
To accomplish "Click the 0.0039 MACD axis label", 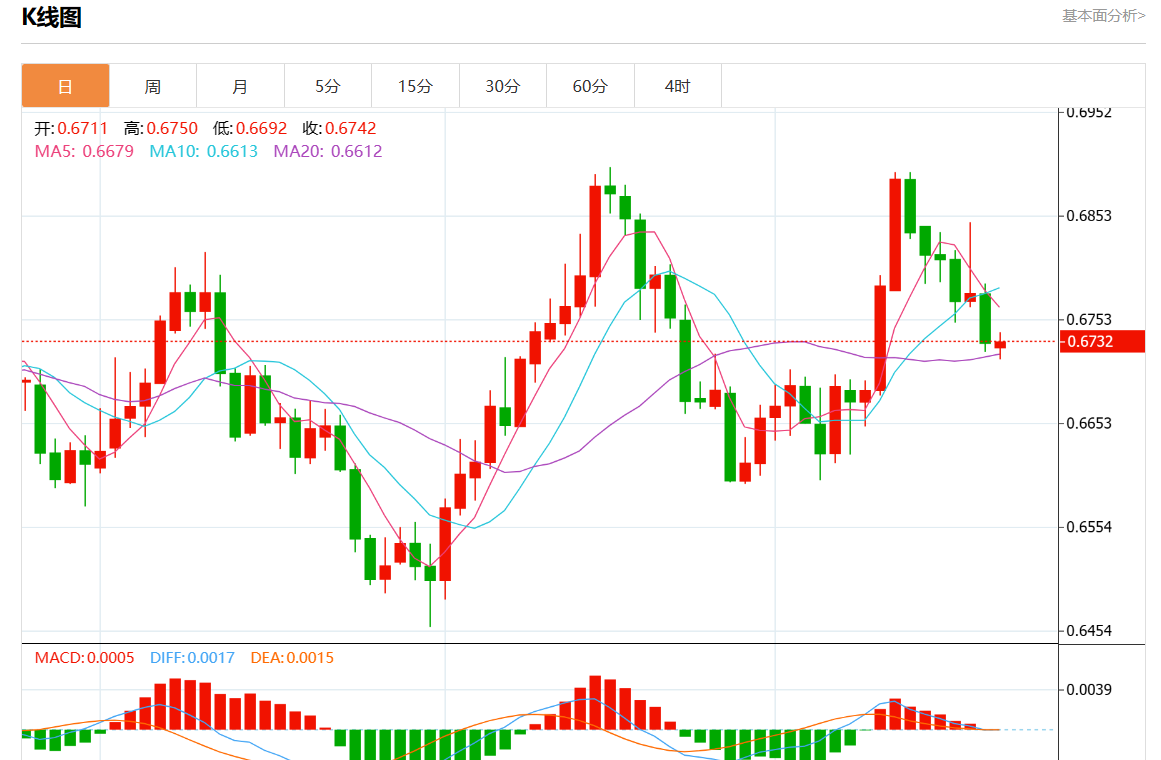I will [x=1088, y=690].
